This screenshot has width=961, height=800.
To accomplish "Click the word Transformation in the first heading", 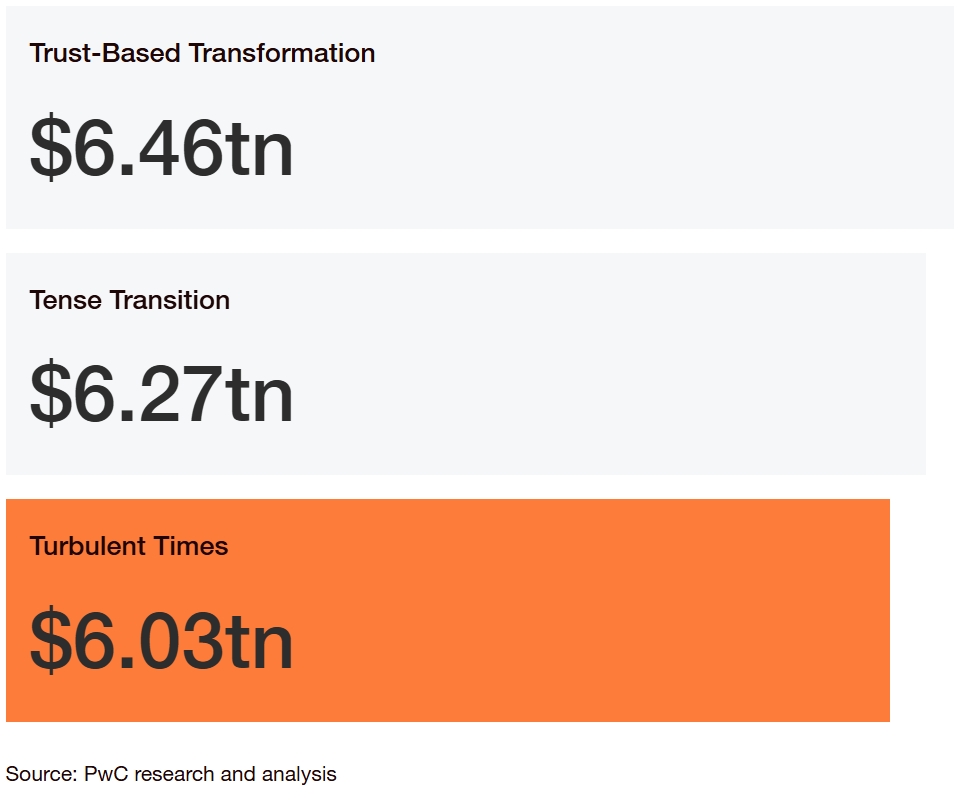I will [282, 53].
